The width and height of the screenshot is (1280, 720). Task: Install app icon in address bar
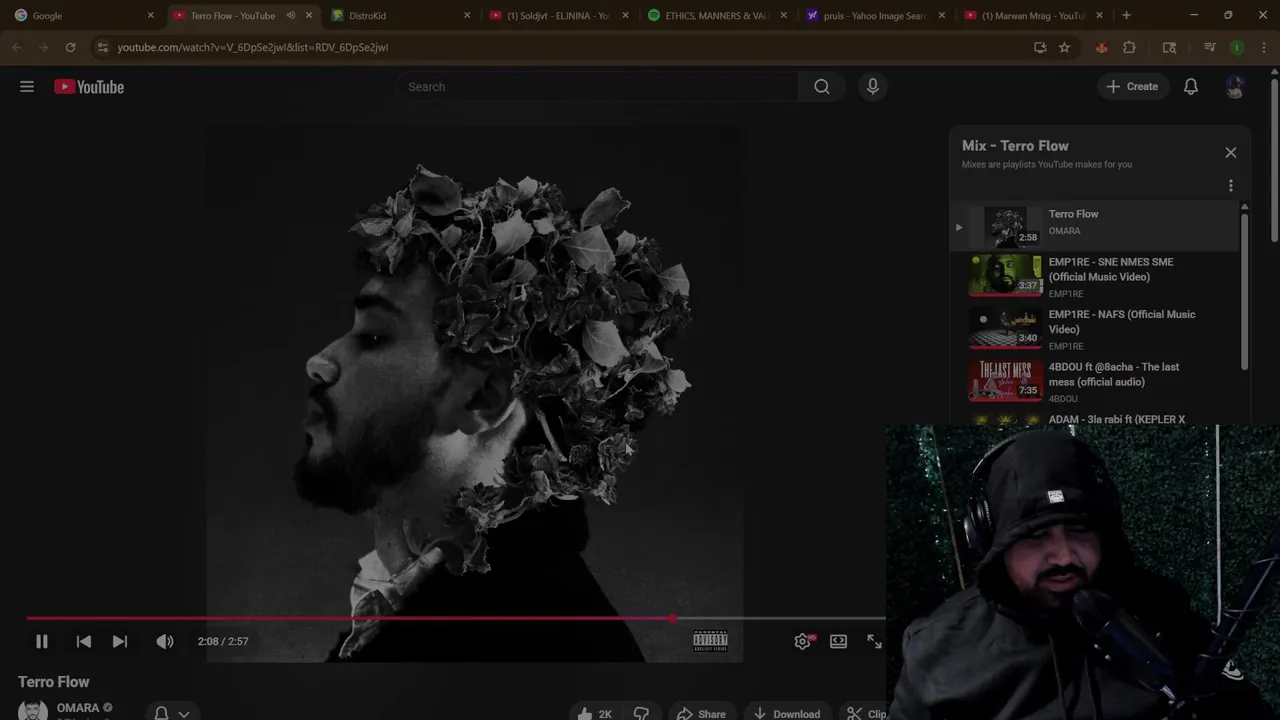click(x=1040, y=47)
